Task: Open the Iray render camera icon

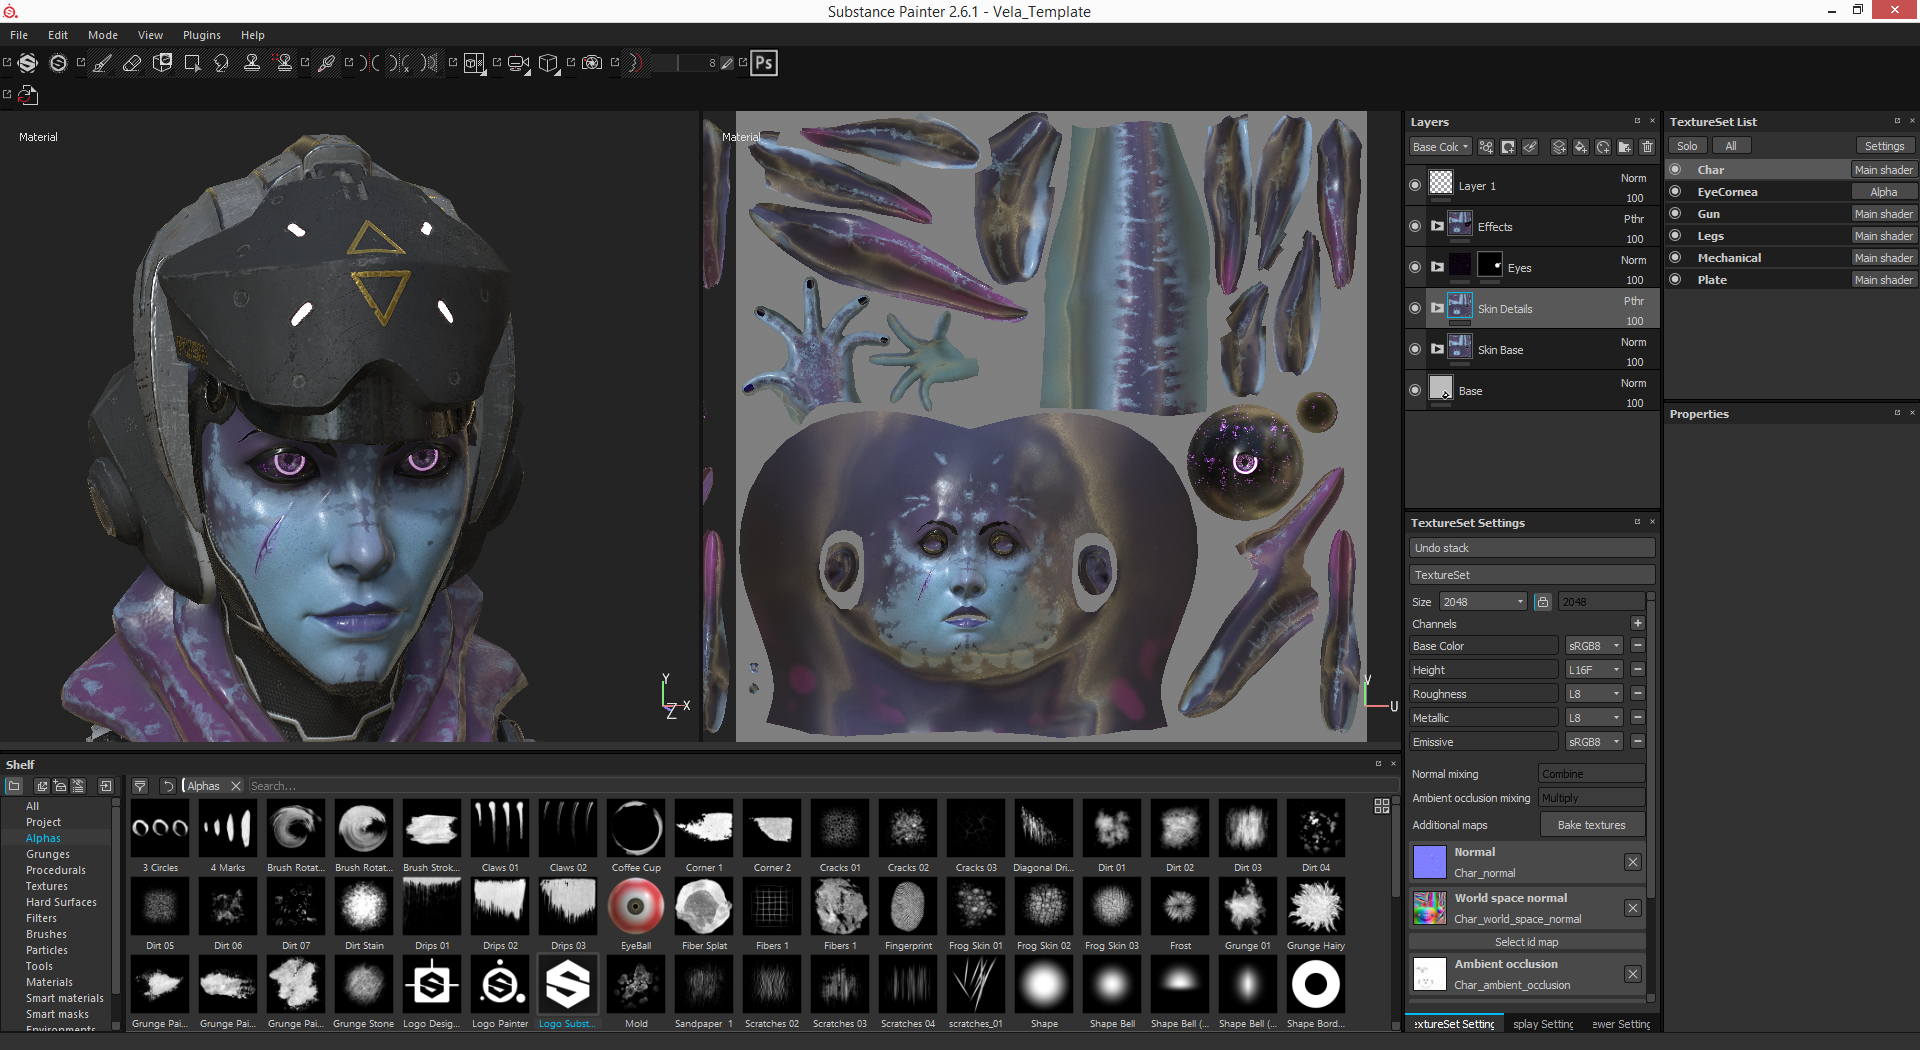Action: [x=592, y=63]
